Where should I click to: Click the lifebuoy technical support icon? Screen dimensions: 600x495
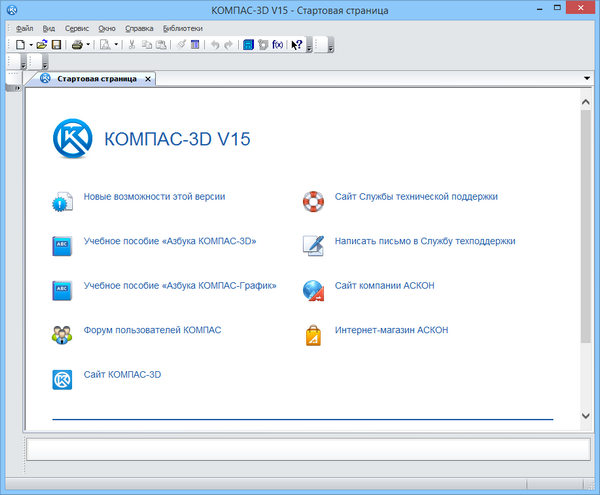pos(313,201)
